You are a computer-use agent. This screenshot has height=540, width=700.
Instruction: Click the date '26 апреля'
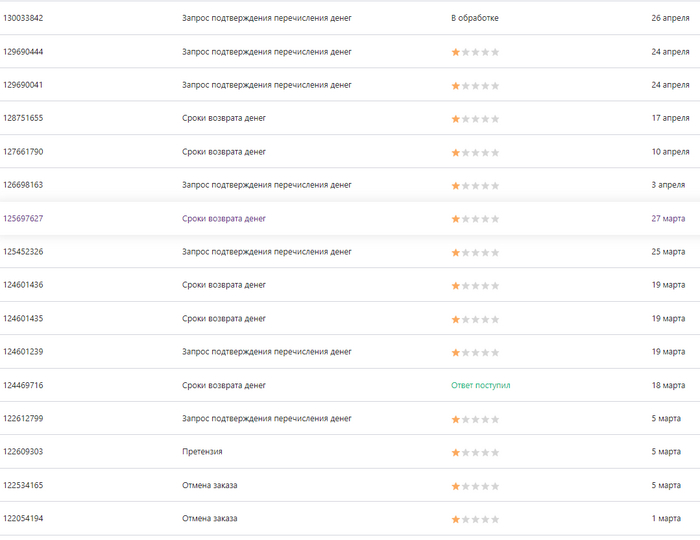pyautogui.click(x=669, y=18)
